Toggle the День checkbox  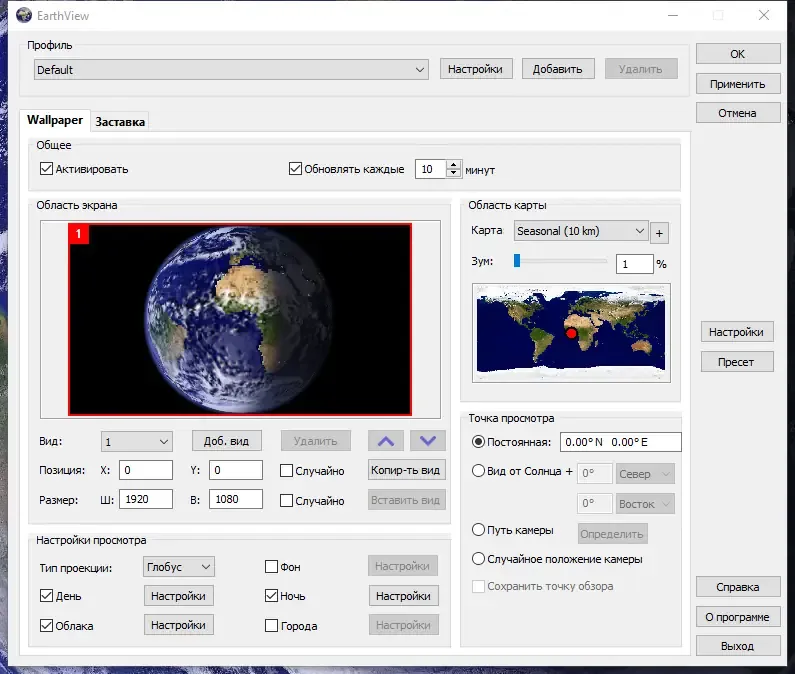point(46,595)
